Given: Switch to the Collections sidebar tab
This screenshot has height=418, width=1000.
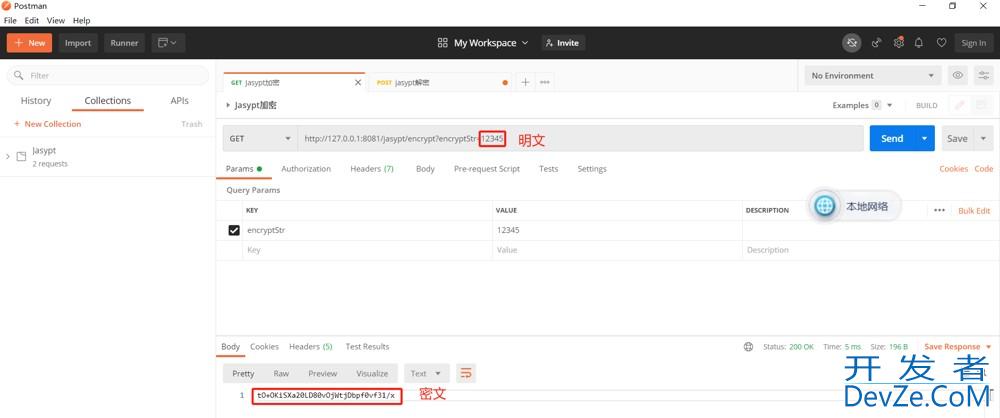Looking at the screenshot, I should coord(108,101).
